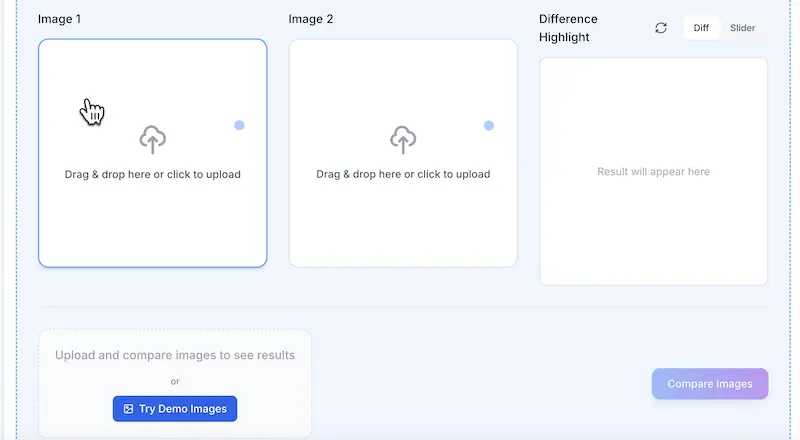Switch to the Slider view tab
The width and height of the screenshot is (800, 440).
[x=742, y=28]
